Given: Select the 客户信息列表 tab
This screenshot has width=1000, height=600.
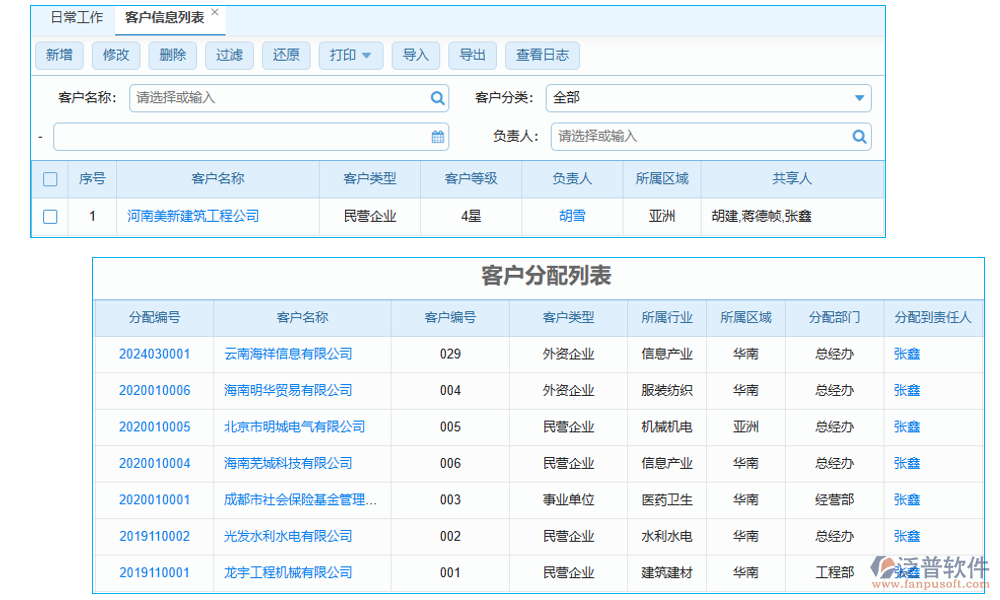Looking at the screenshot, I should 162,16.
